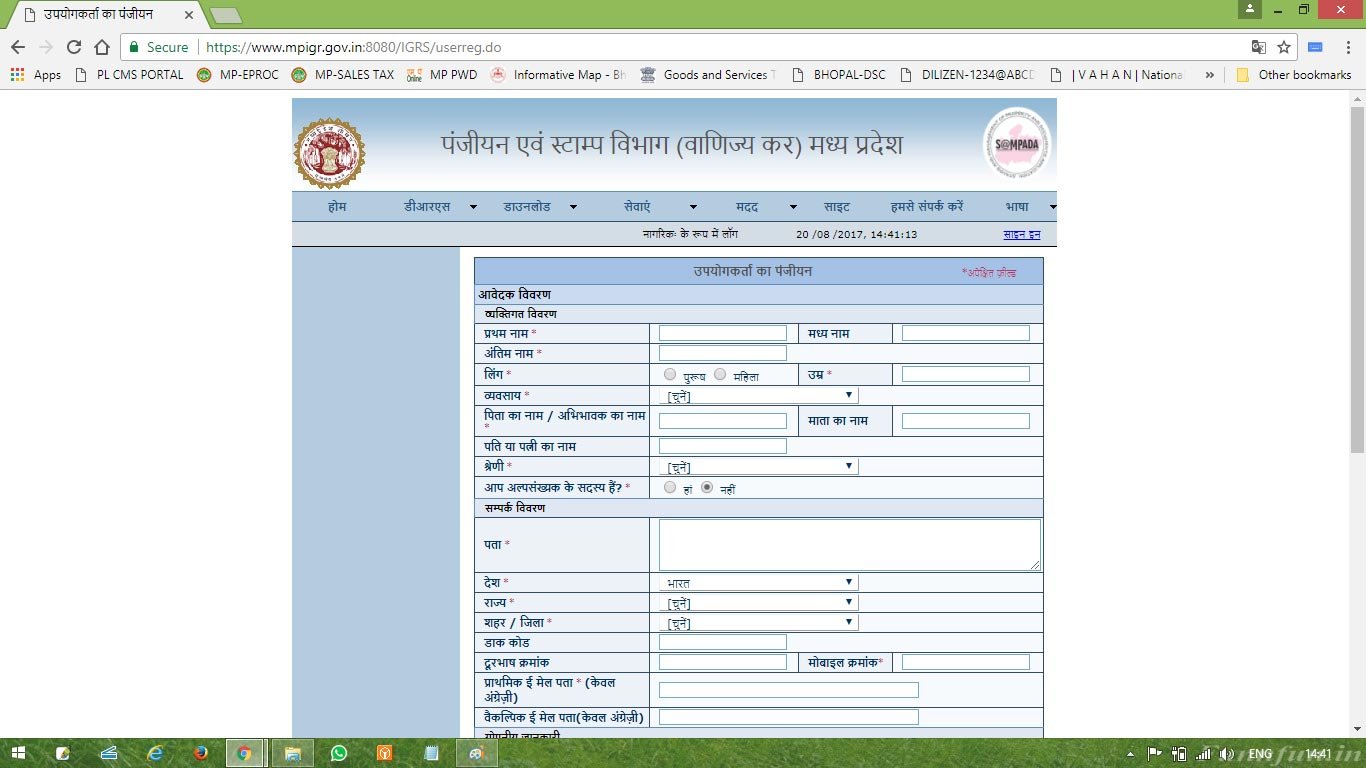
Task: Click the page reload icon
Action: 73,46
